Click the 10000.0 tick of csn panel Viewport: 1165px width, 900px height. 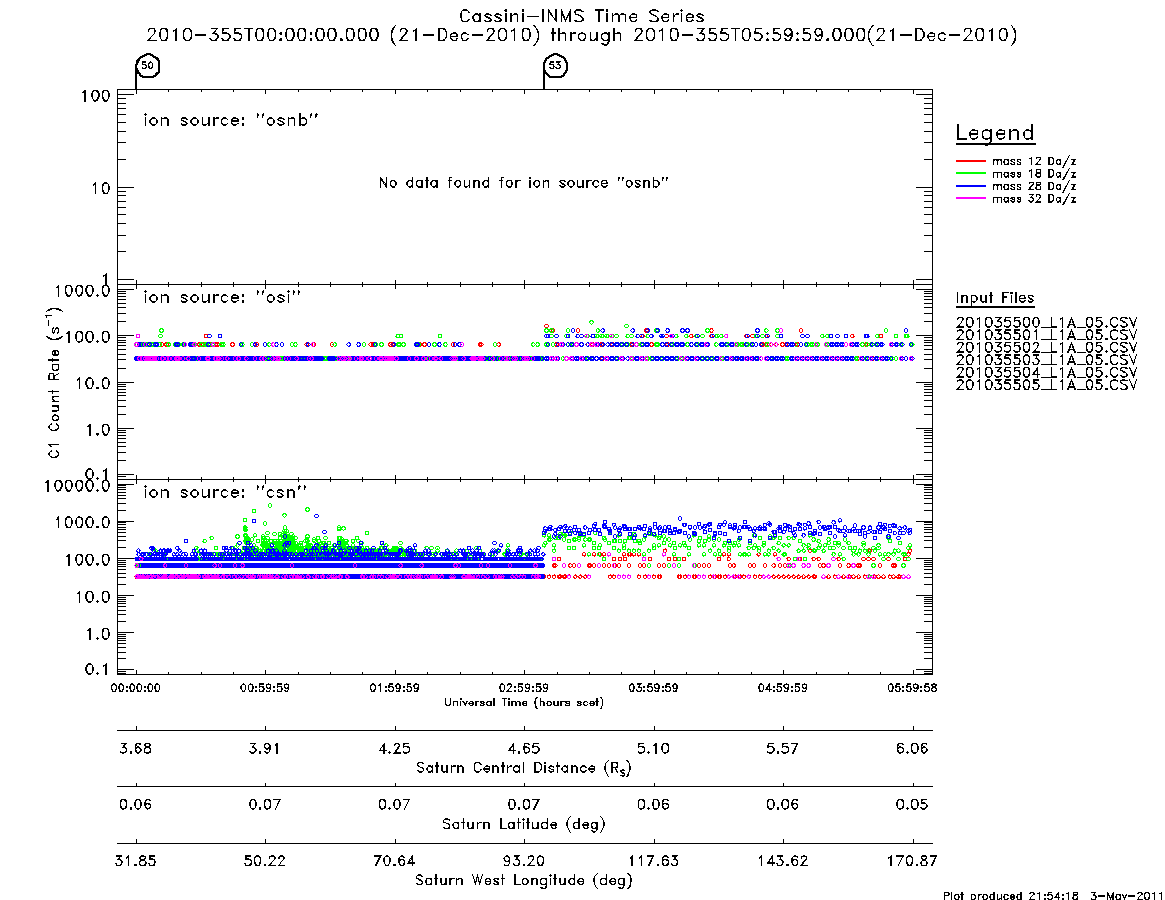(x=77, y=487)
